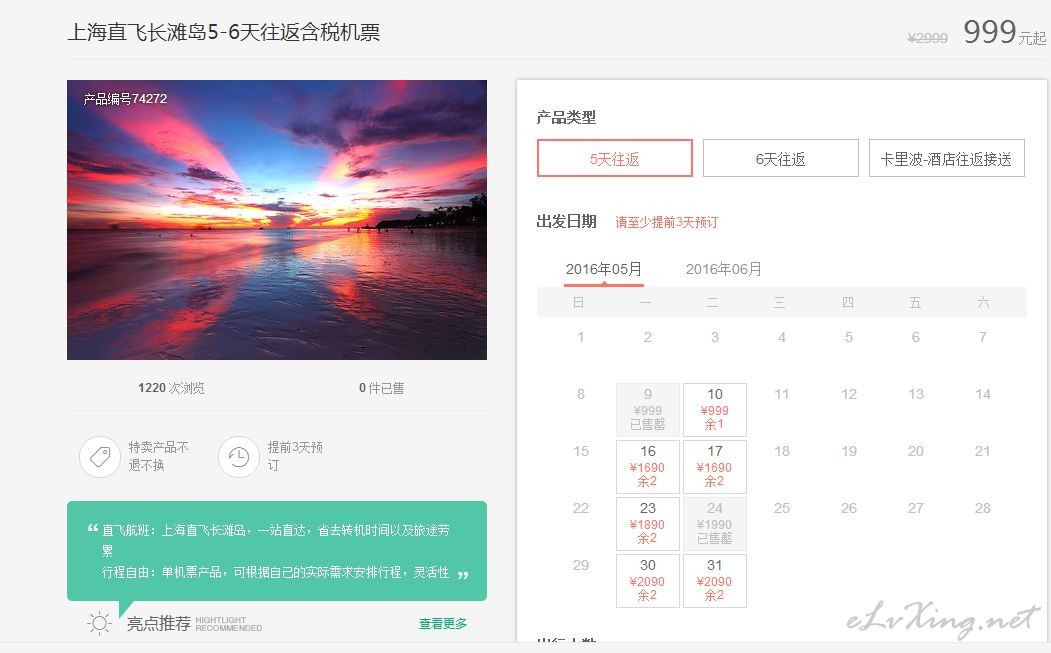The height and width of the screenshot is (653, 1051).
Task: Select the 5天往返 product type
Action: [615, 158]
